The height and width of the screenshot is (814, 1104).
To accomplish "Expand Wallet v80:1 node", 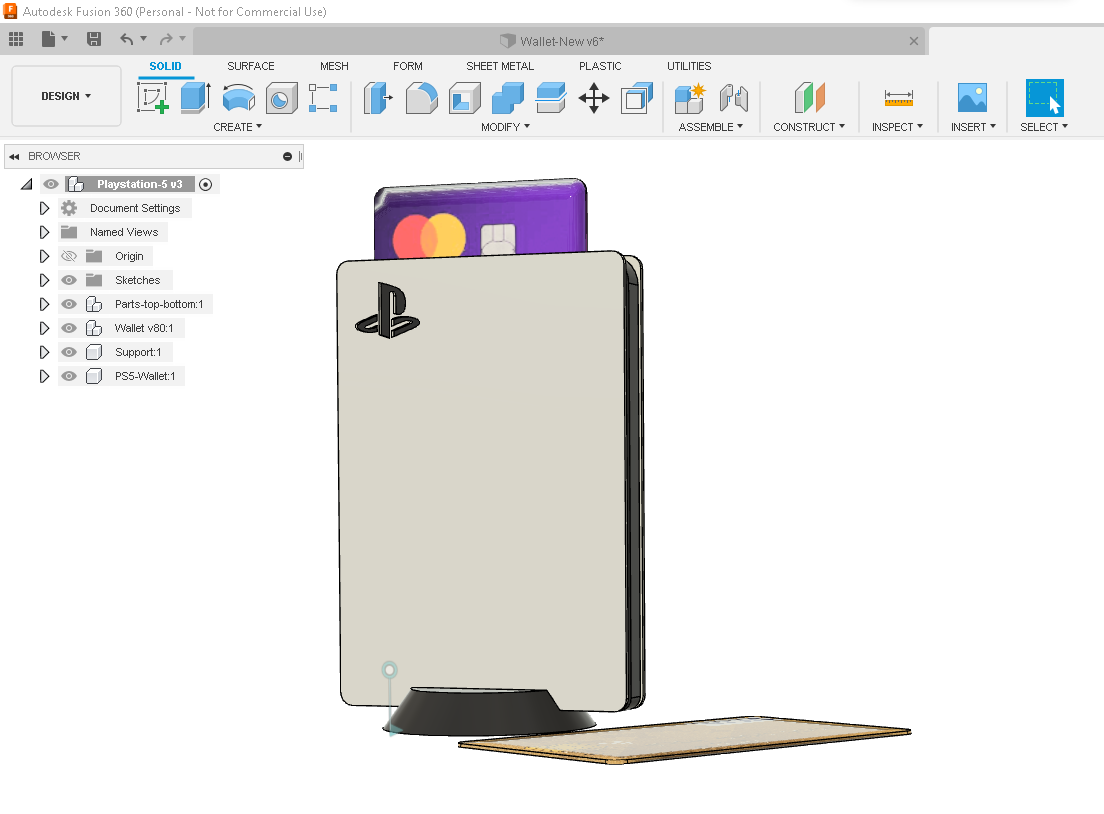I will 44,327.
